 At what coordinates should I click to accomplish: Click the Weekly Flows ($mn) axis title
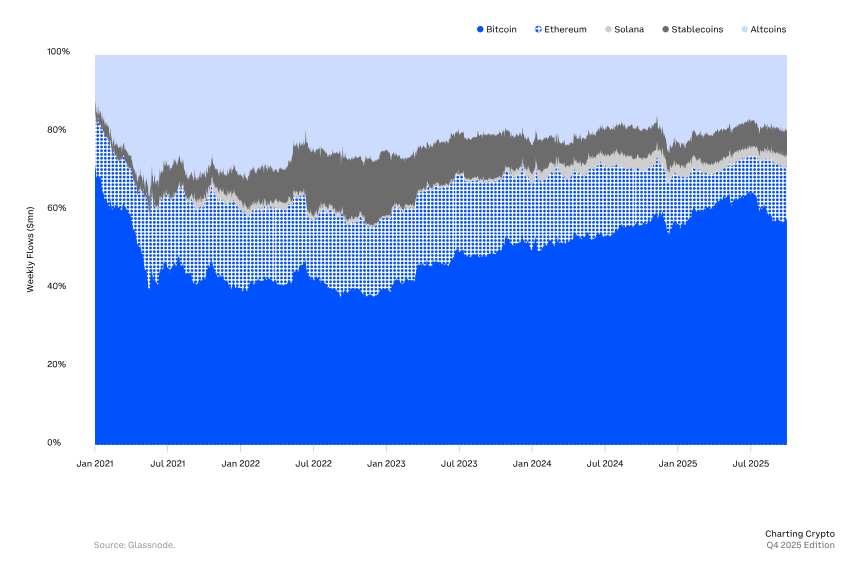[x=31, y=249]
